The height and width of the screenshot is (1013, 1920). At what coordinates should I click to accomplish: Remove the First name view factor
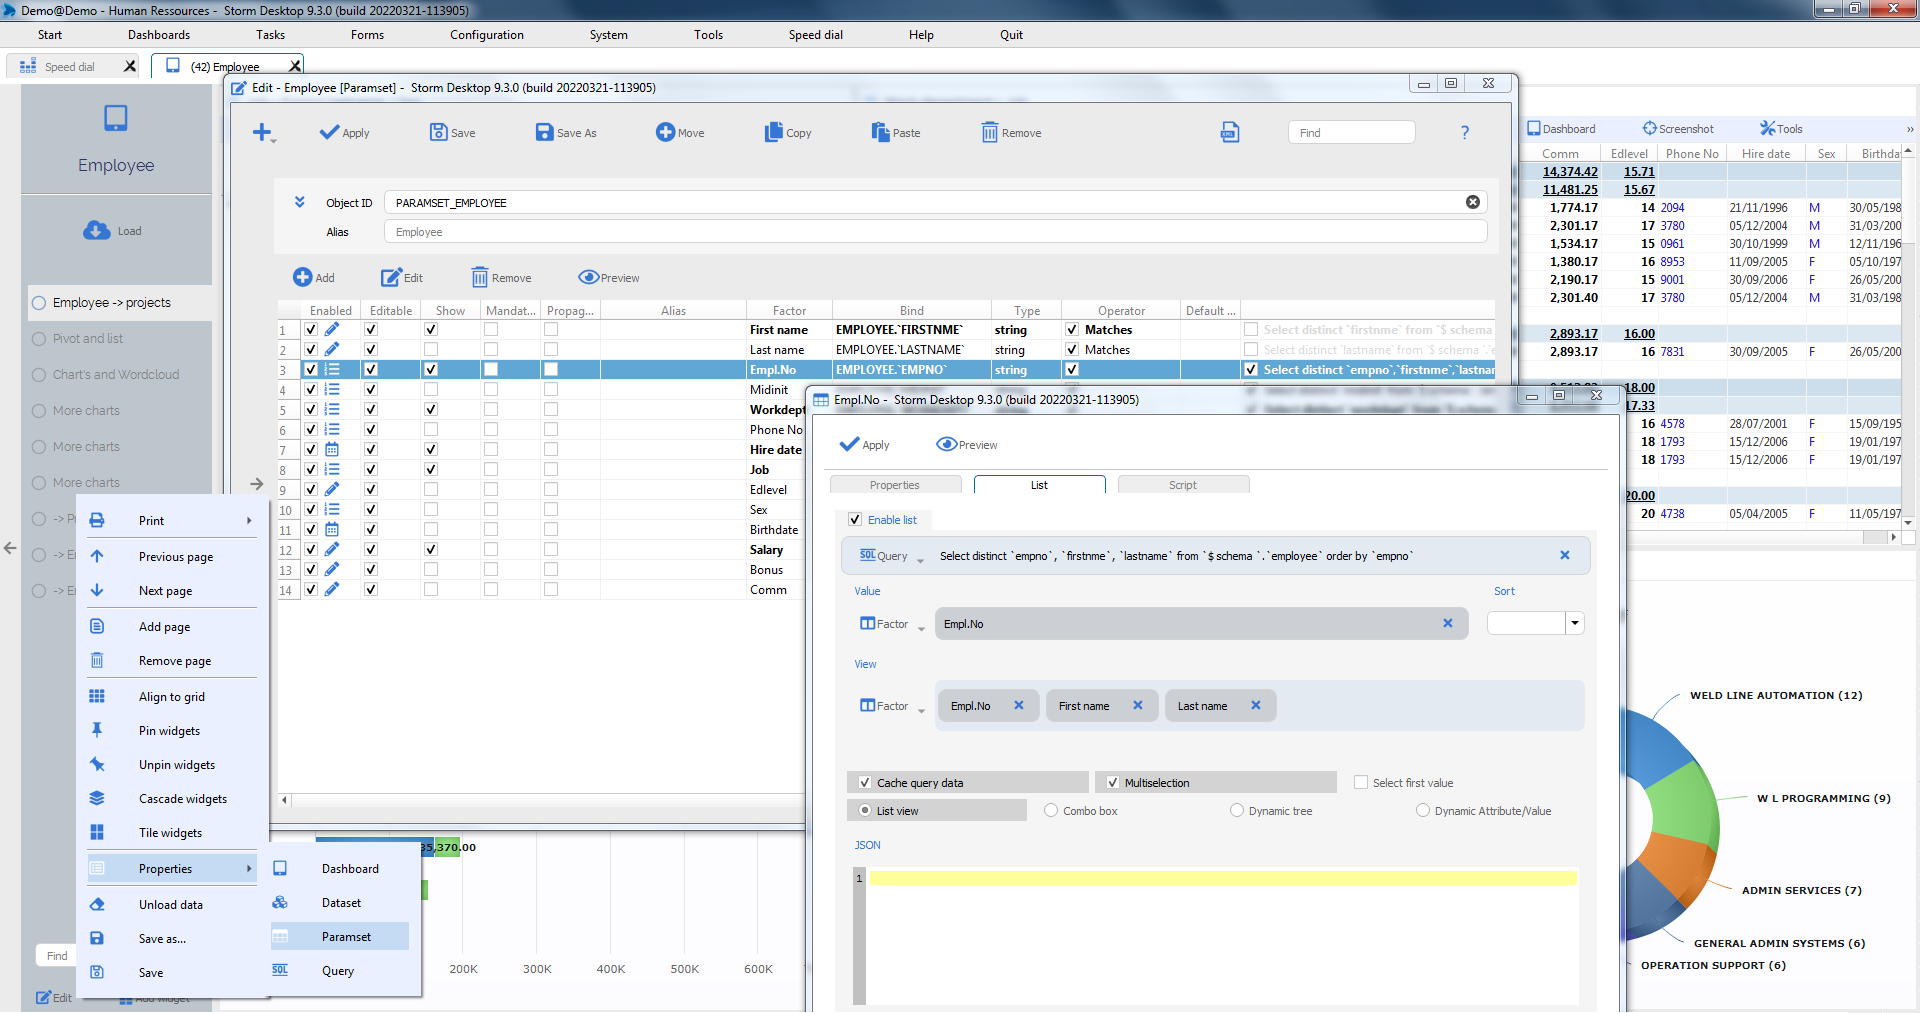[1137, 705]
